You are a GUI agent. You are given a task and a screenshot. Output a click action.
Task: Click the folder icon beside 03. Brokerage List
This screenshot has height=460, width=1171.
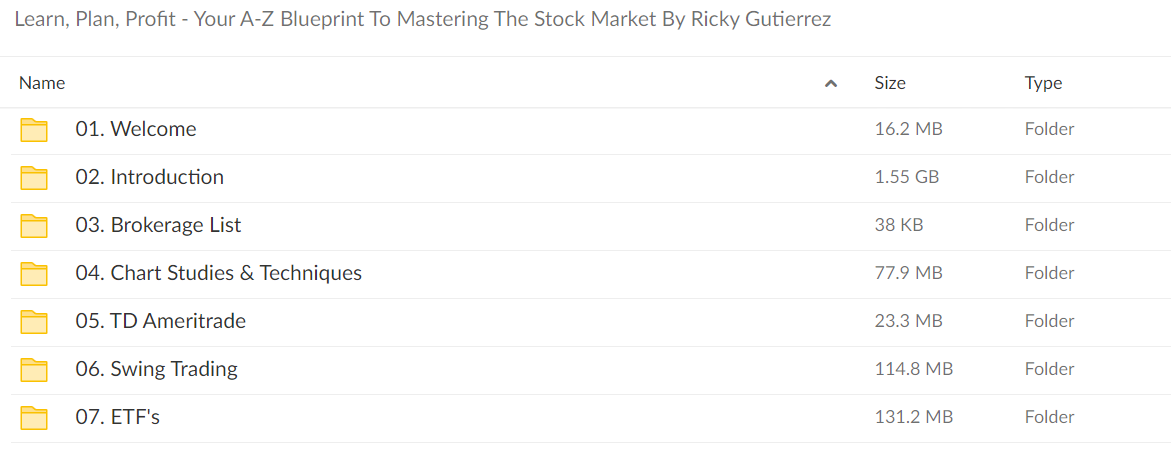(x=34, y=226)
